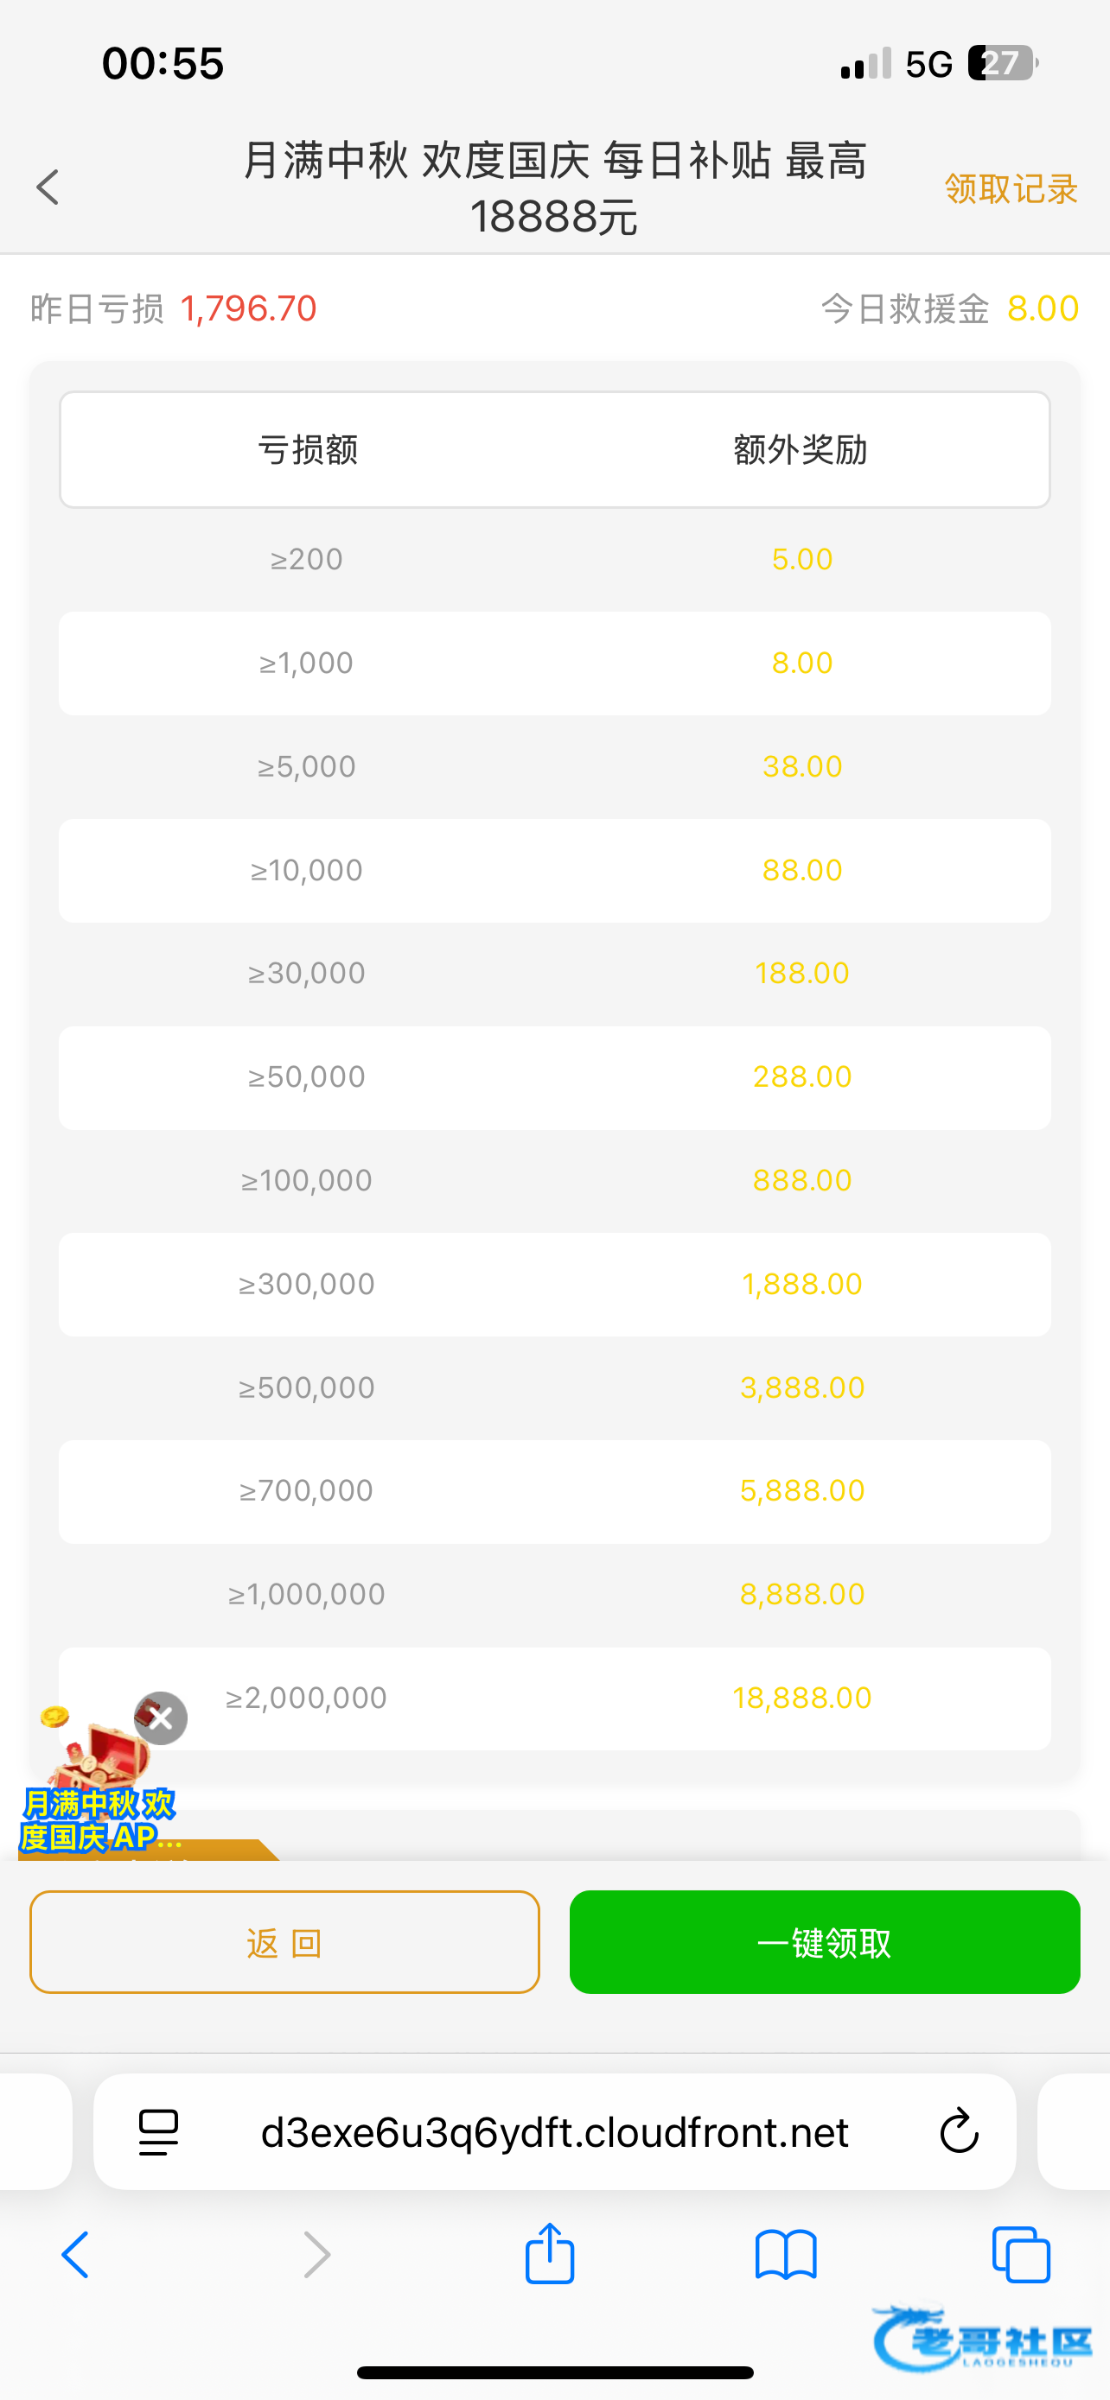Open the Safari share sheet icon
Image resolution: width=1110 pixels, height=2400 pixels.
pyautogui.click(x=550, y=2253)
